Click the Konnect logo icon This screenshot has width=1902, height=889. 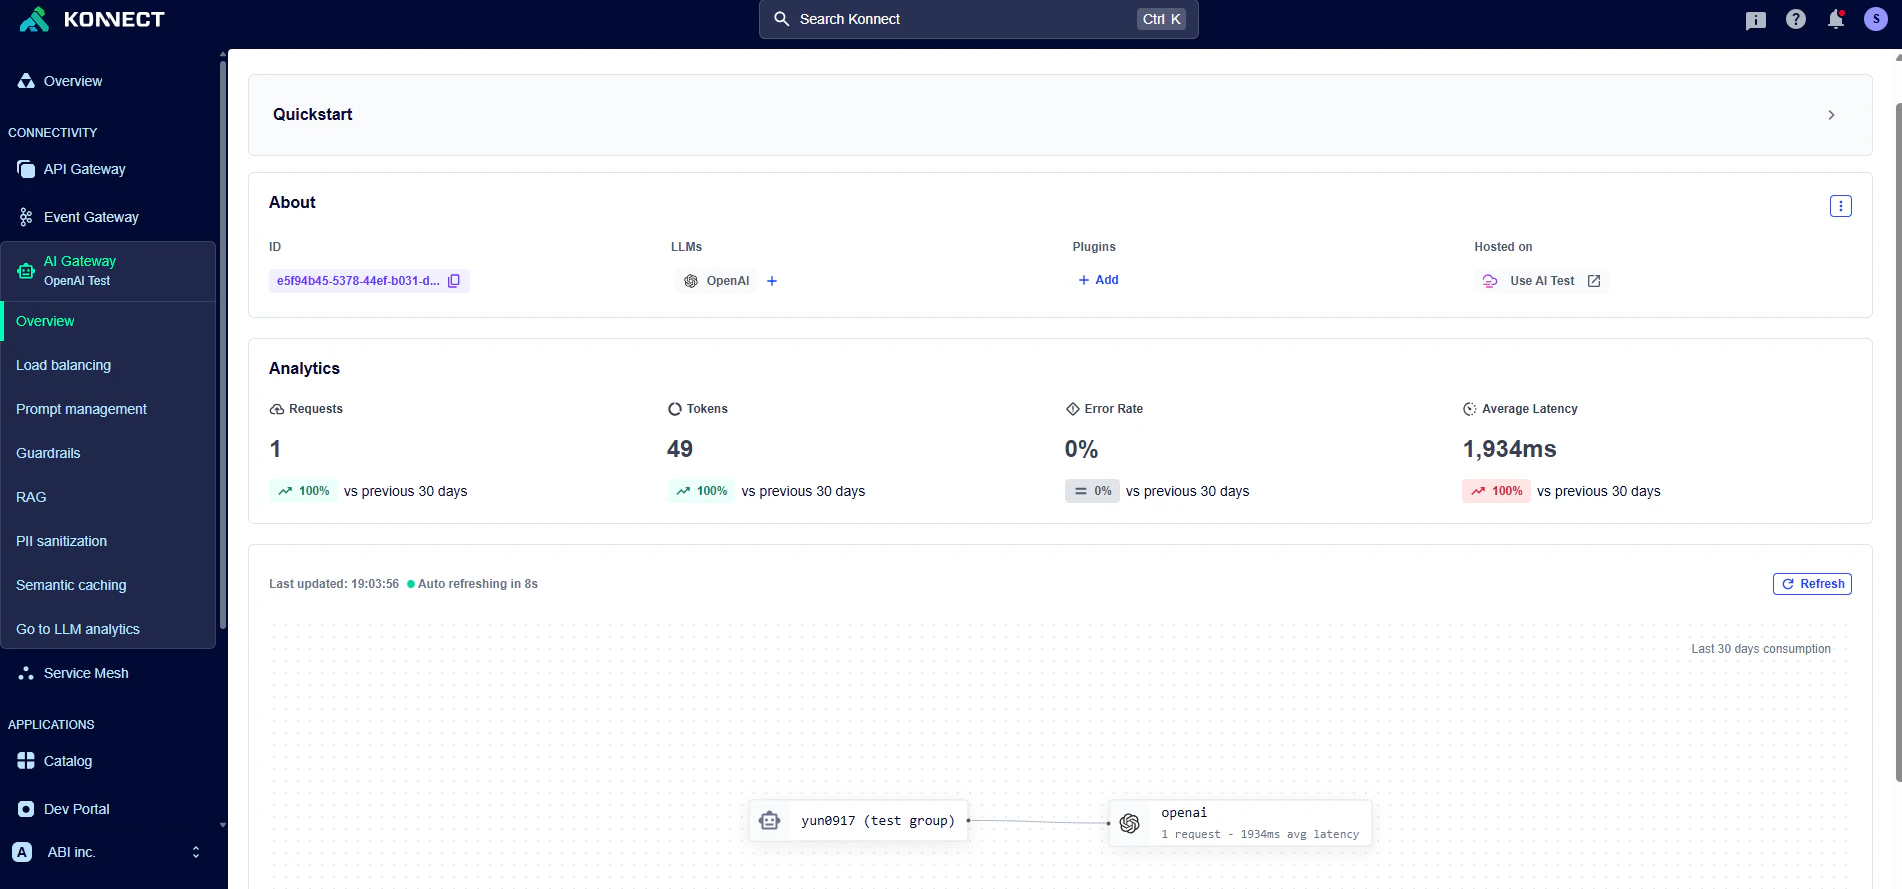point(34,19)
